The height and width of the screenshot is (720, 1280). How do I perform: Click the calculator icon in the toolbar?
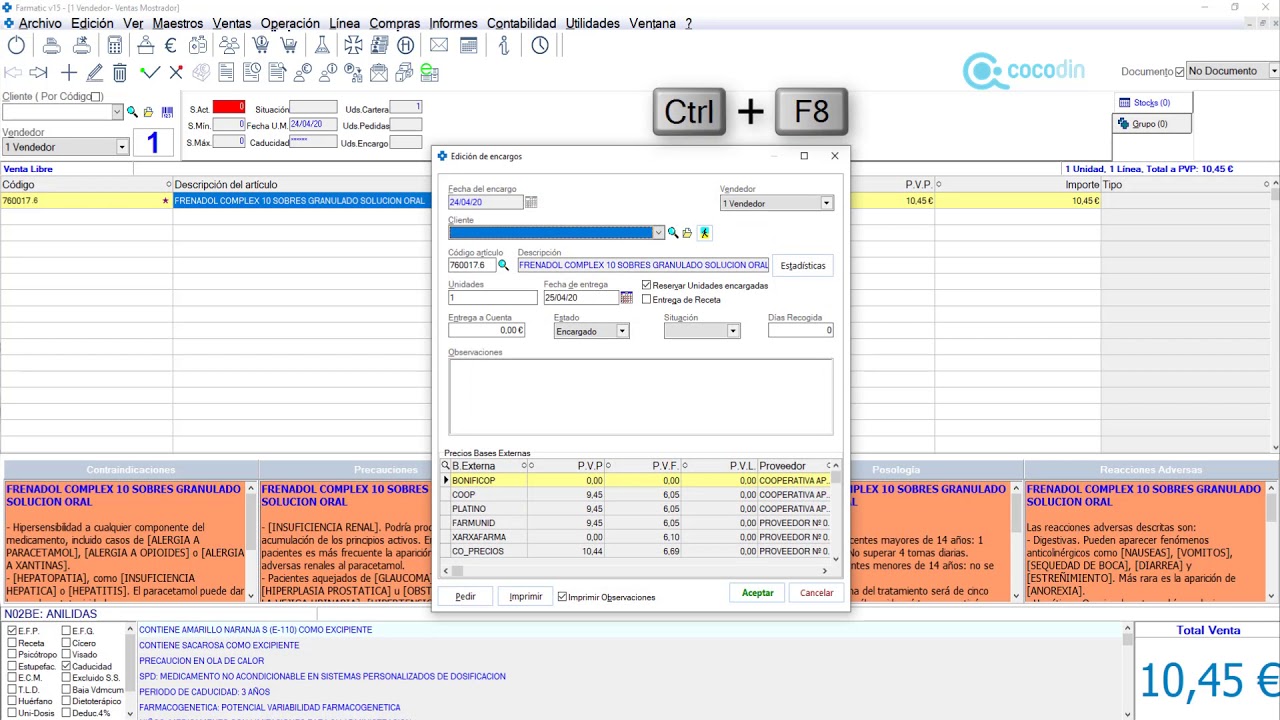click(115, 45)
